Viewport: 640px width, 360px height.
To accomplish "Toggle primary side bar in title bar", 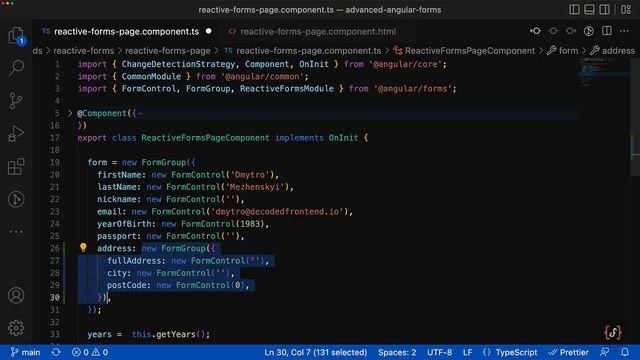I will (x=574, y=9).
